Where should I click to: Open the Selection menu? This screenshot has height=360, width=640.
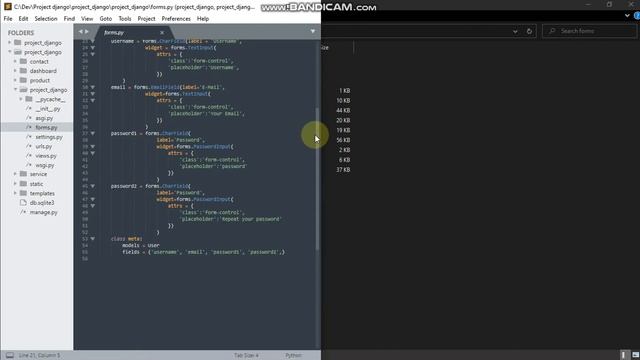click(x=46, y=19)
